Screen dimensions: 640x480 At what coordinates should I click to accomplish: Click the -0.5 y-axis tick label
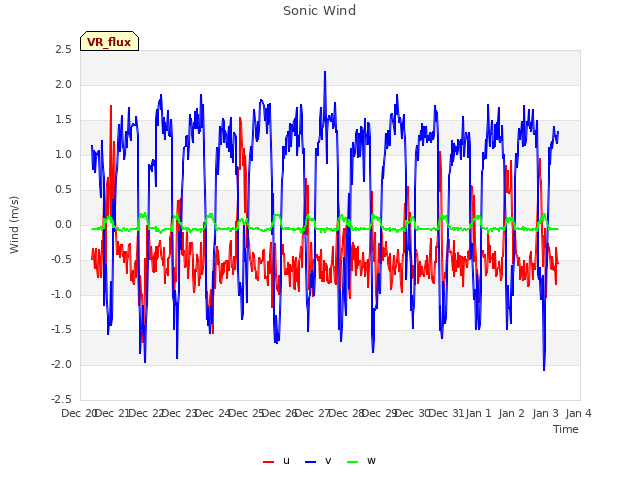tap(61, 260)
